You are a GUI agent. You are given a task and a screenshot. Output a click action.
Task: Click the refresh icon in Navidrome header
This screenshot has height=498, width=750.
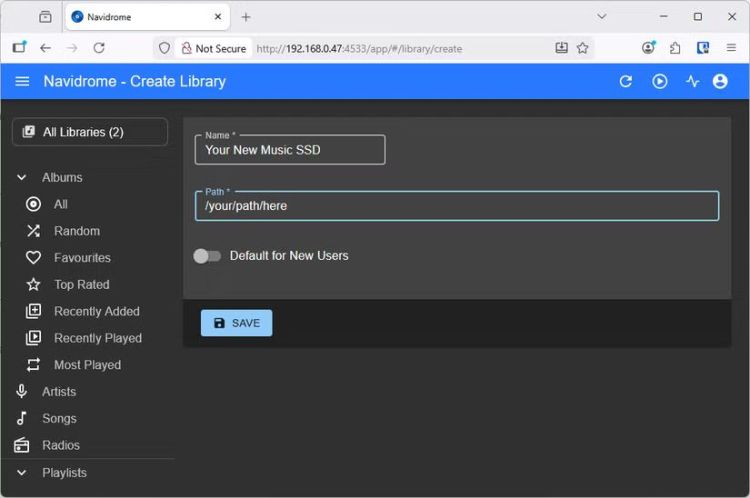tap(626, 81)
